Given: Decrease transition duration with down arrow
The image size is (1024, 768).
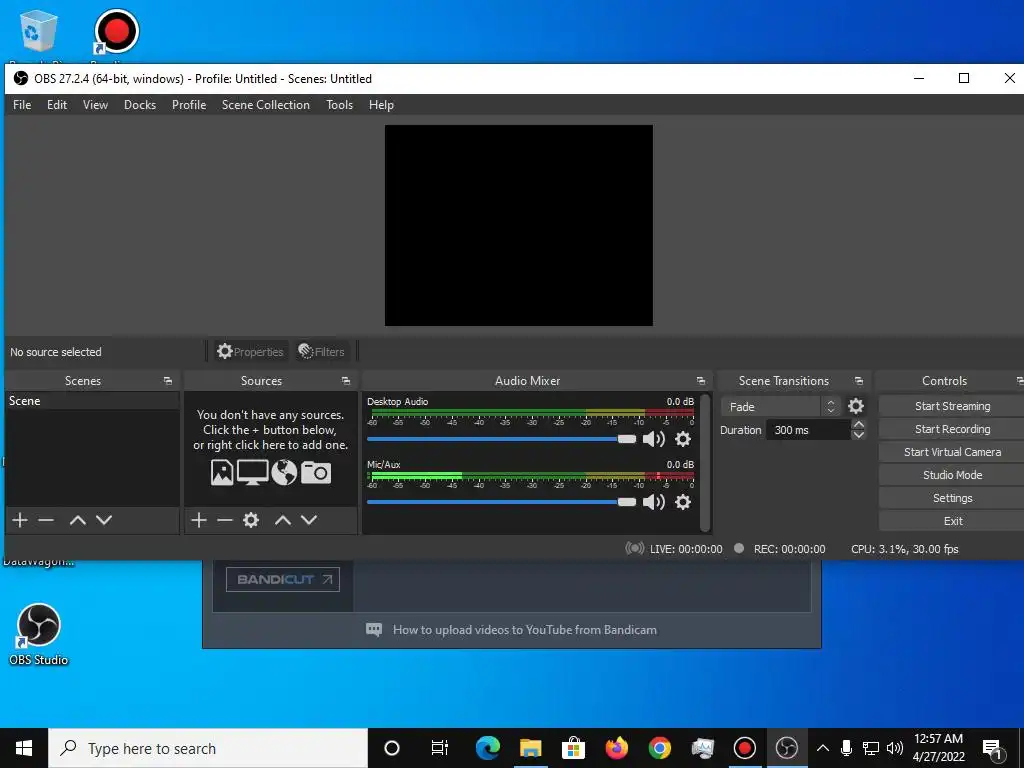Looking at the screenshot, I should tap(859, 434).
